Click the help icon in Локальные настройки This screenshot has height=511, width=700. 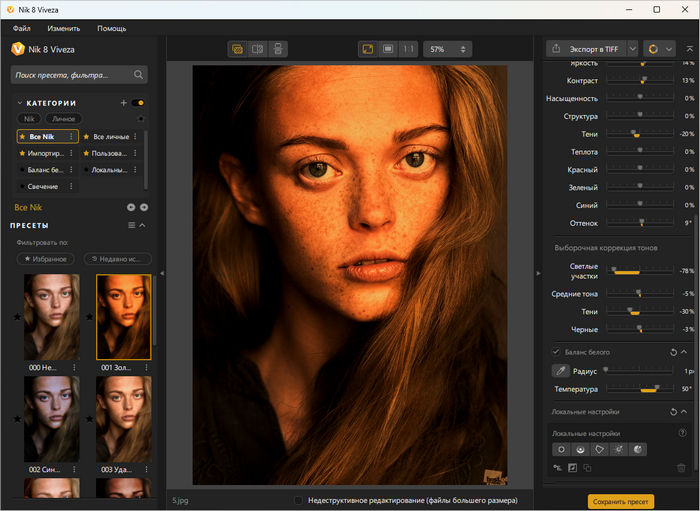click(682, 433)
